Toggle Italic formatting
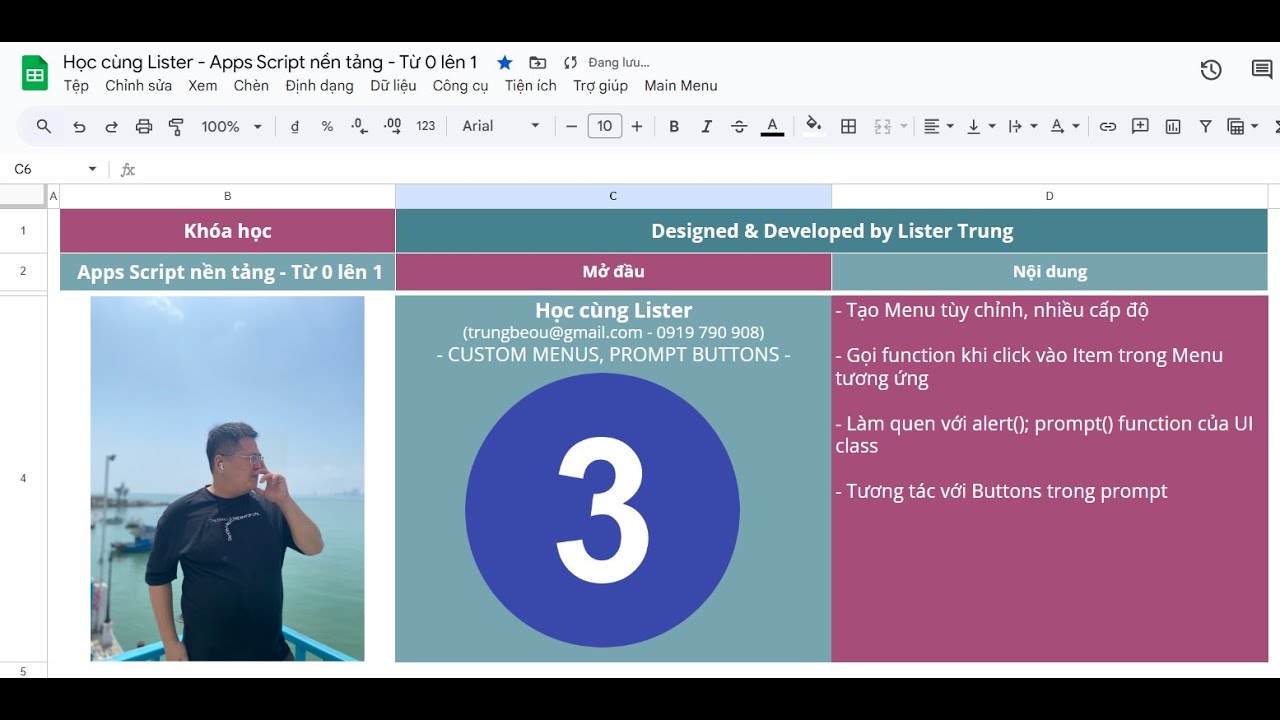 (x=707, y=126)
